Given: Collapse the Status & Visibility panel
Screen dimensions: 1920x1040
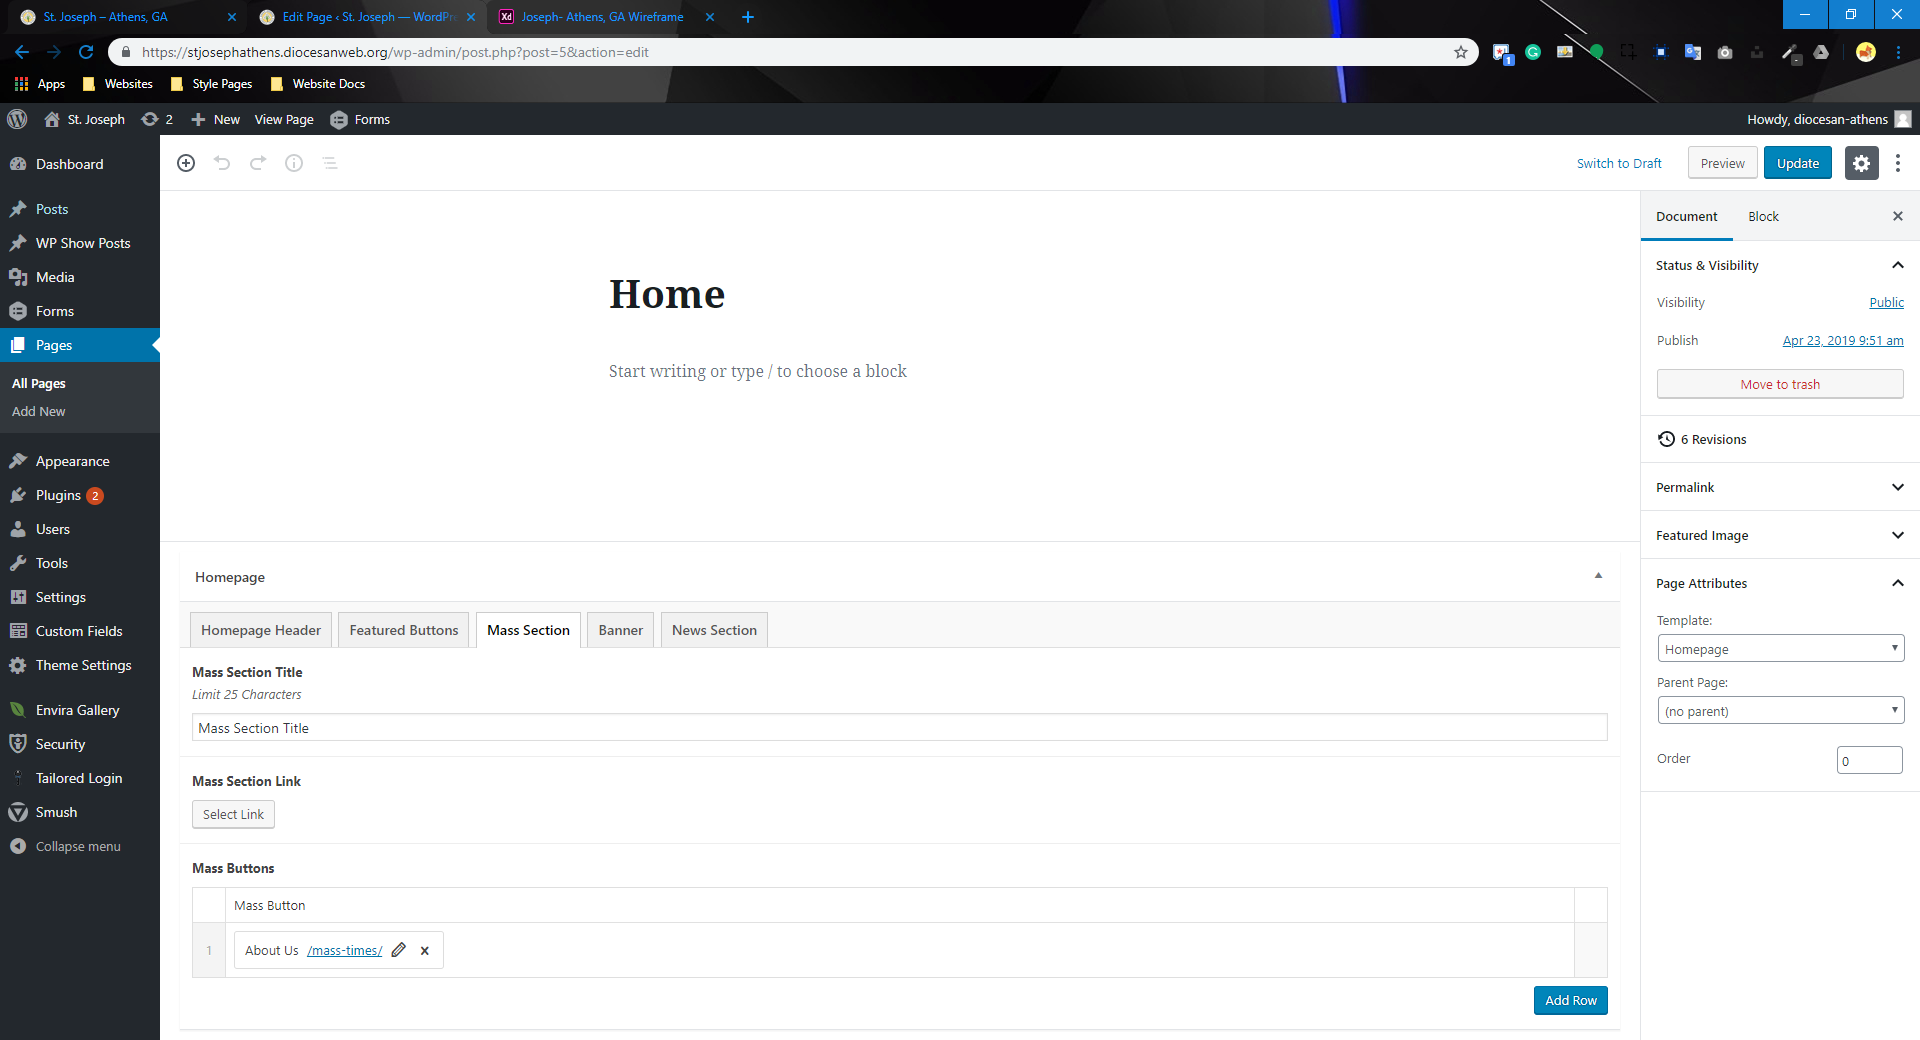Looking at the screenshot, I should tap(1897, 265).
